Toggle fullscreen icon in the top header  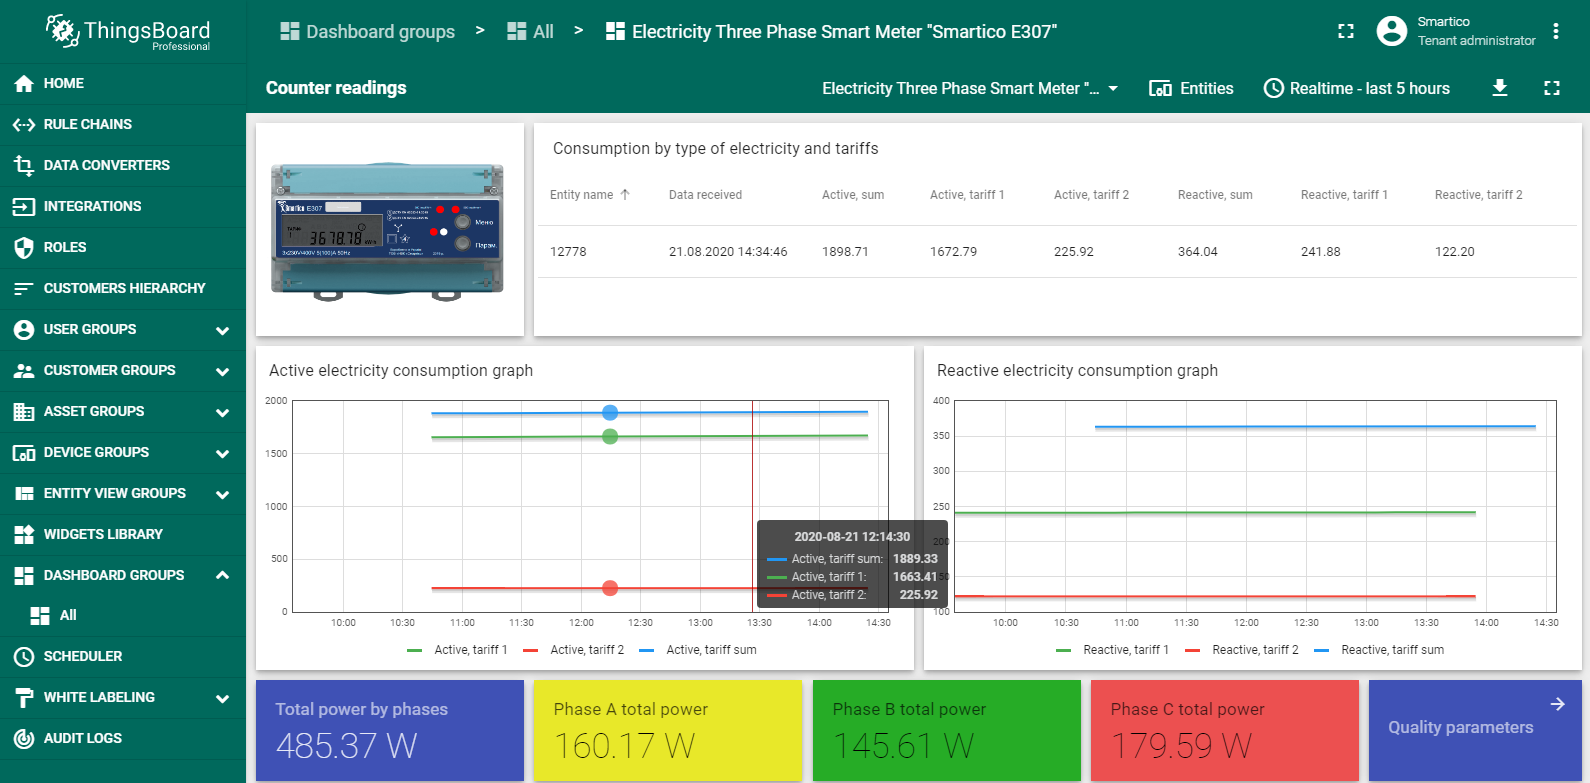coord(1346,32)
